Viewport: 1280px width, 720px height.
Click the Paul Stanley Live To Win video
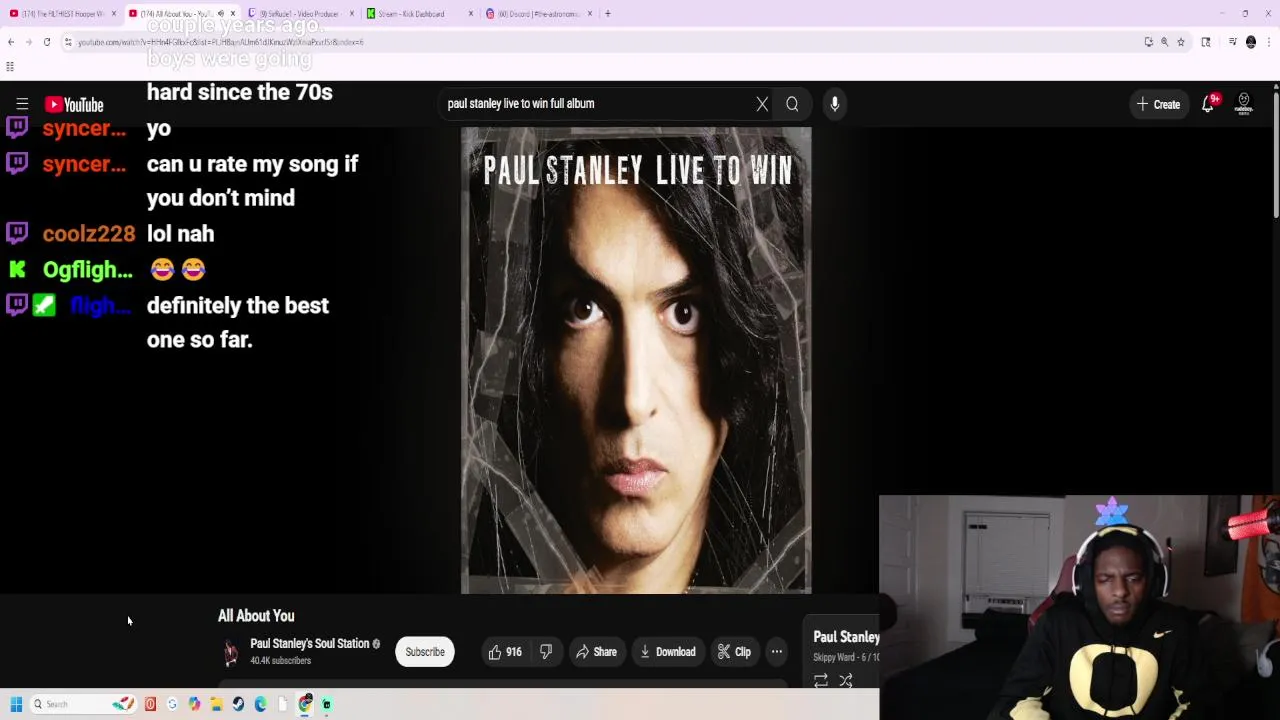pyautogui.click(x=636, y=360)
